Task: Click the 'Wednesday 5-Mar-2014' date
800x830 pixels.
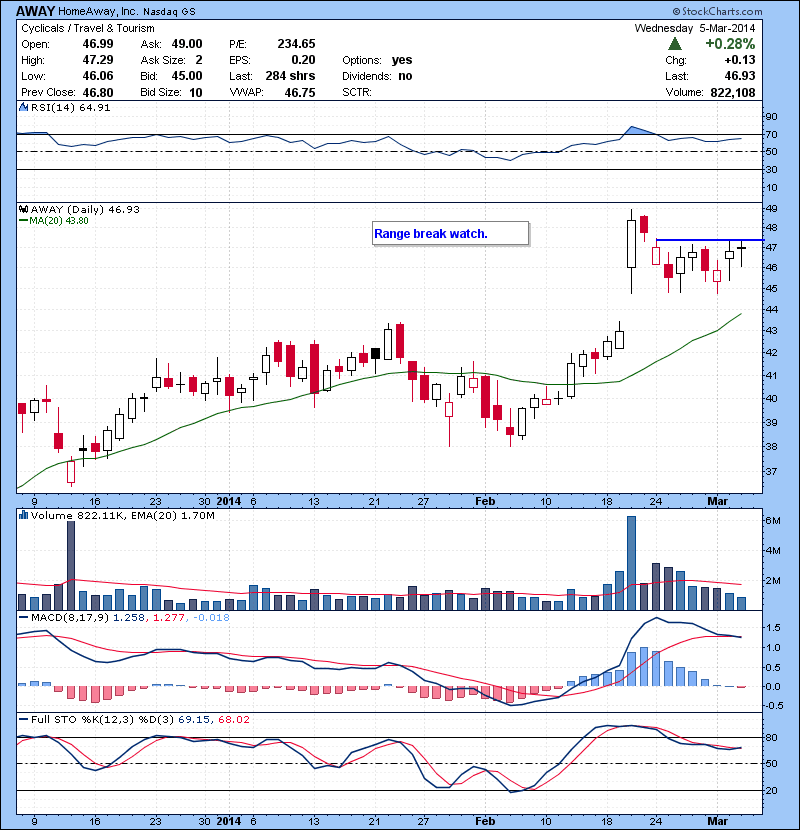Action: point(695,28)
